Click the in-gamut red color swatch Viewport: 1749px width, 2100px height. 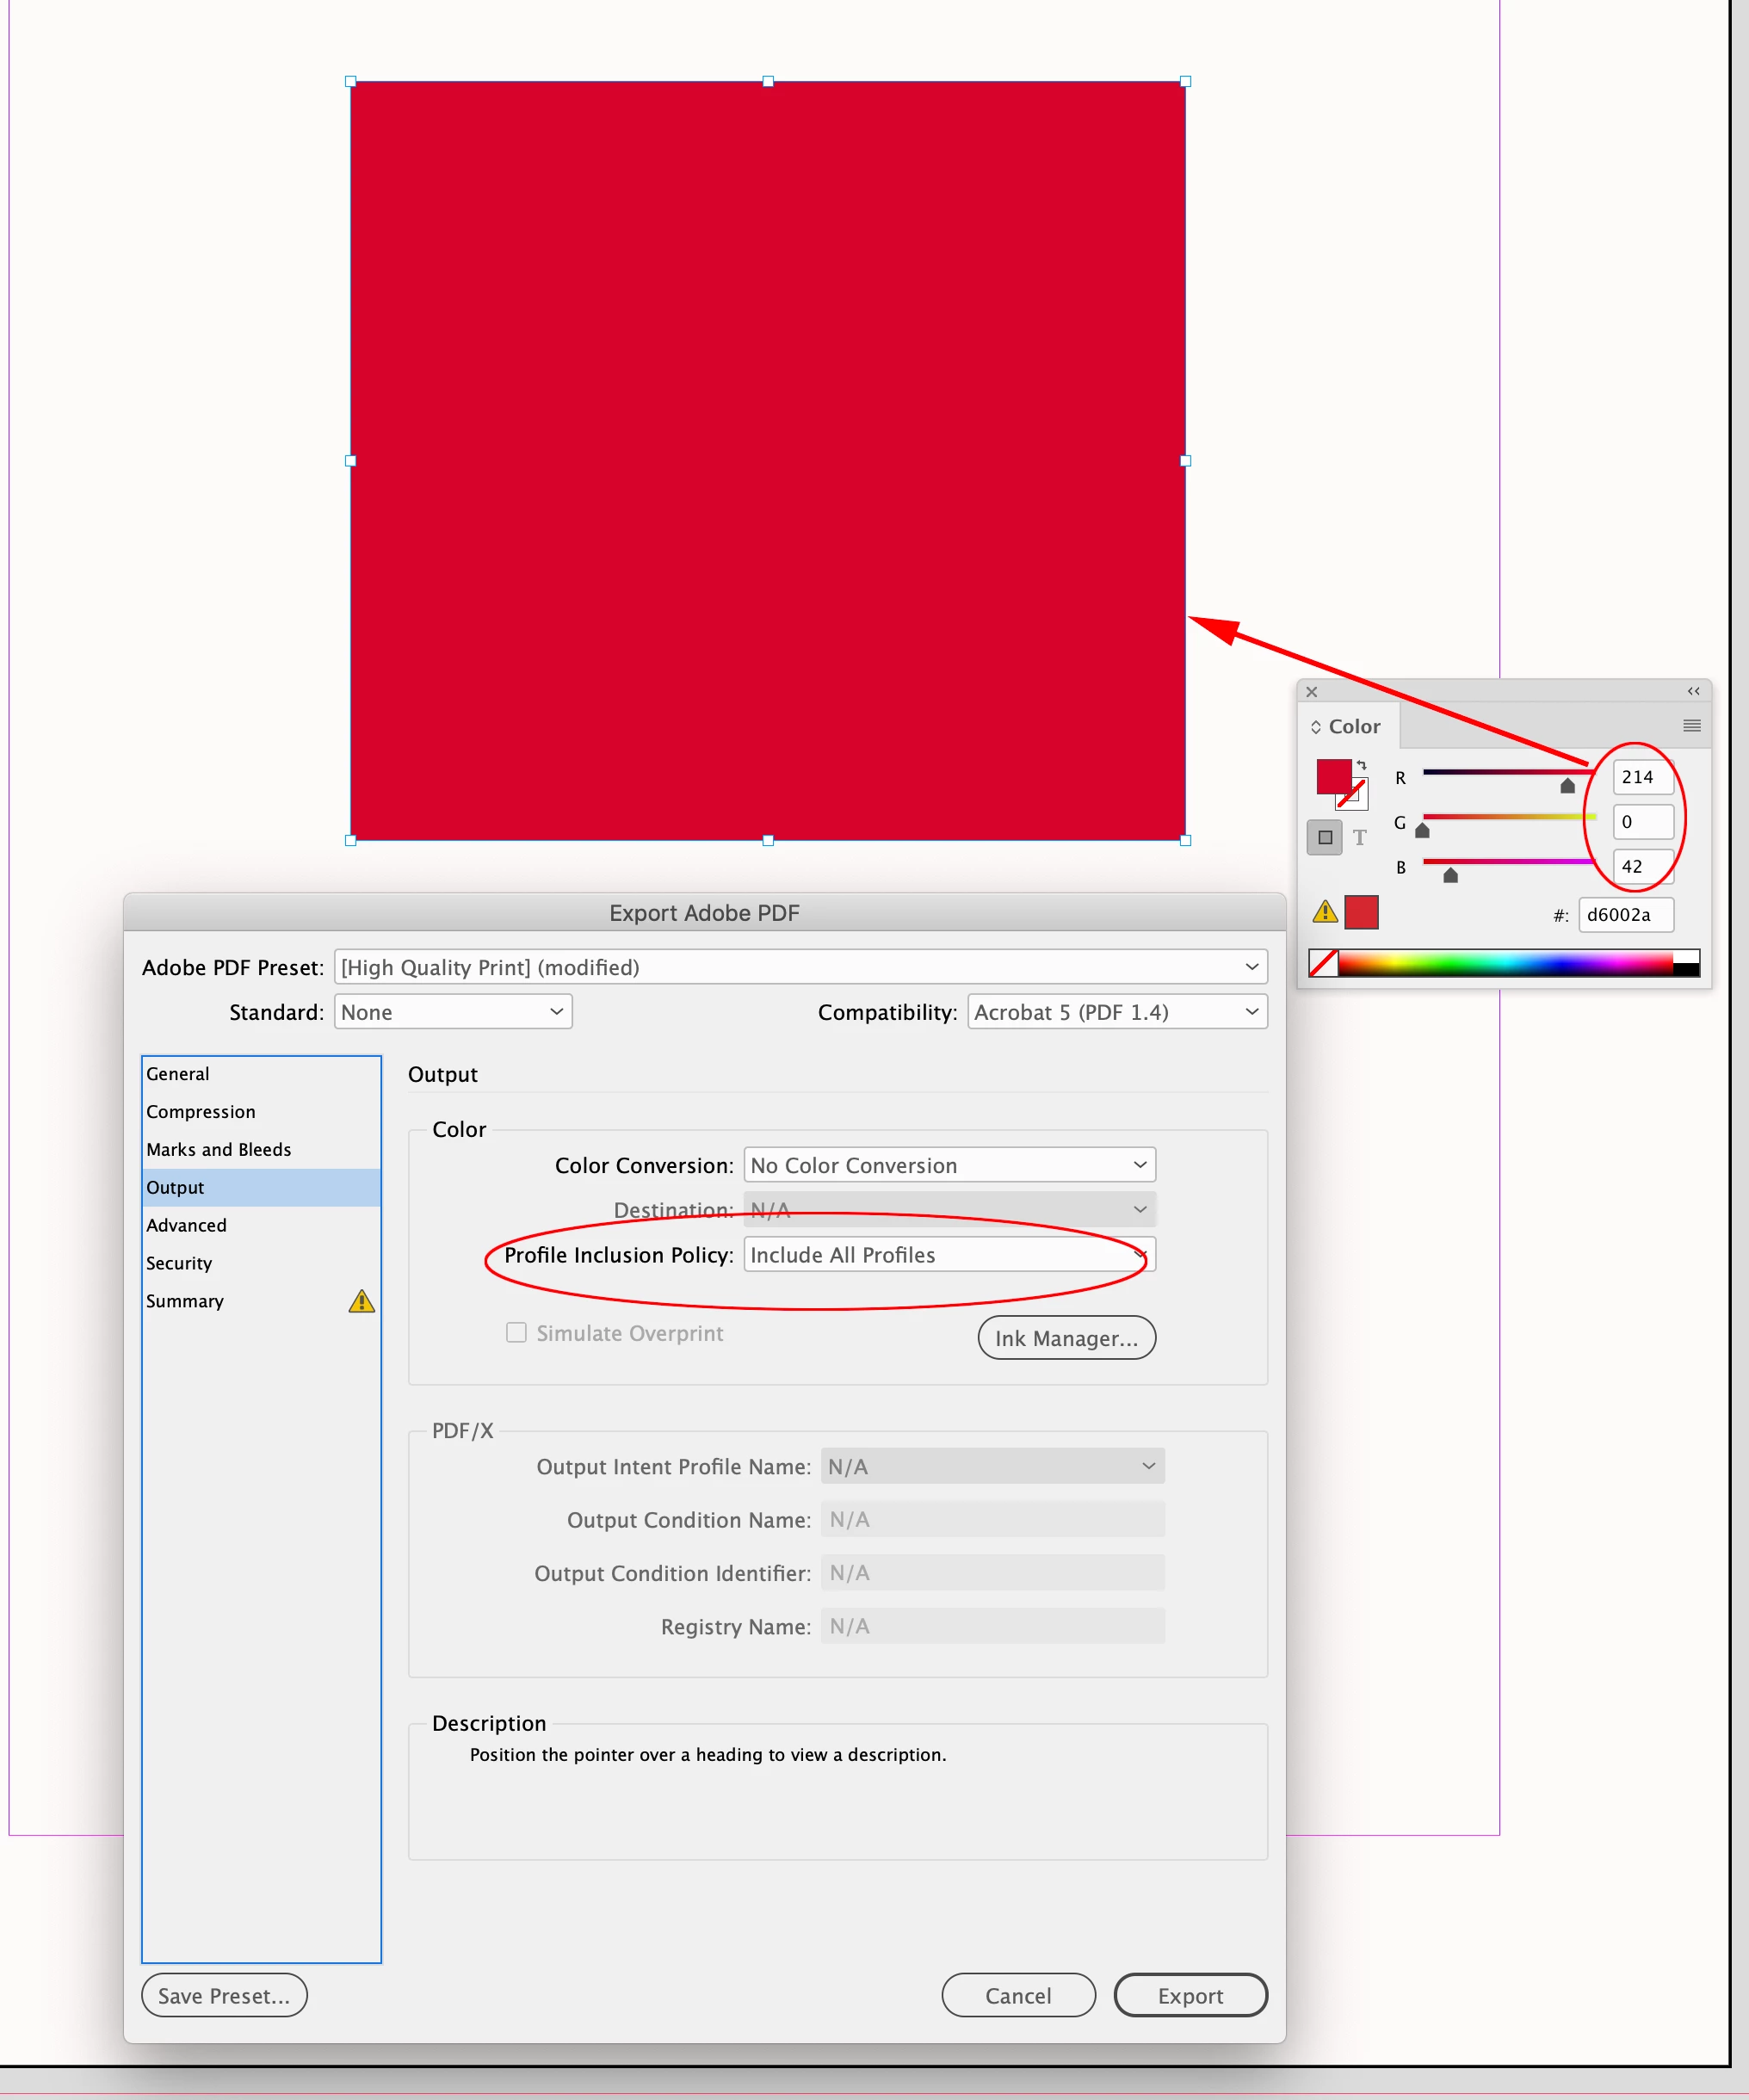tap(1361, 912)
